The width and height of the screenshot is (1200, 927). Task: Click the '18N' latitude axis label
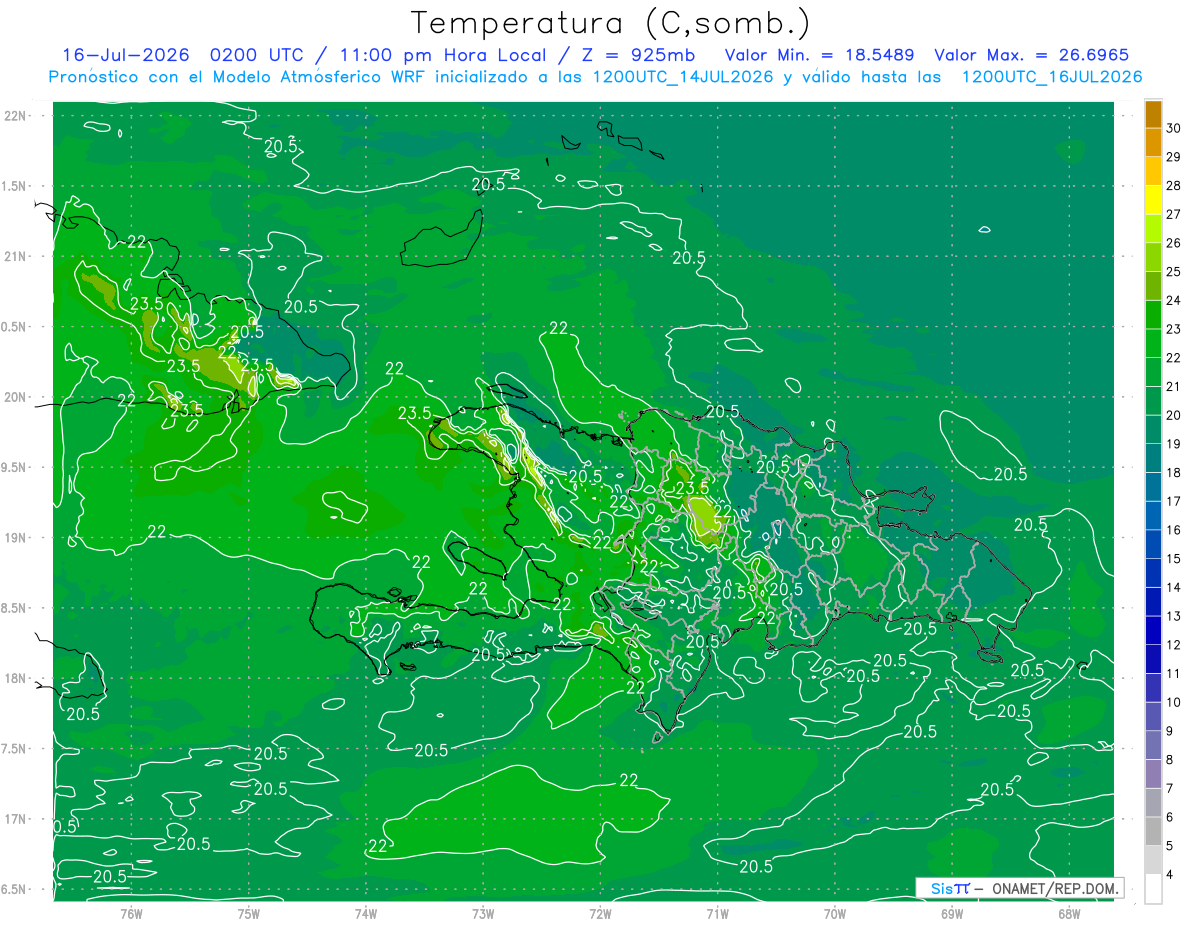17,678
